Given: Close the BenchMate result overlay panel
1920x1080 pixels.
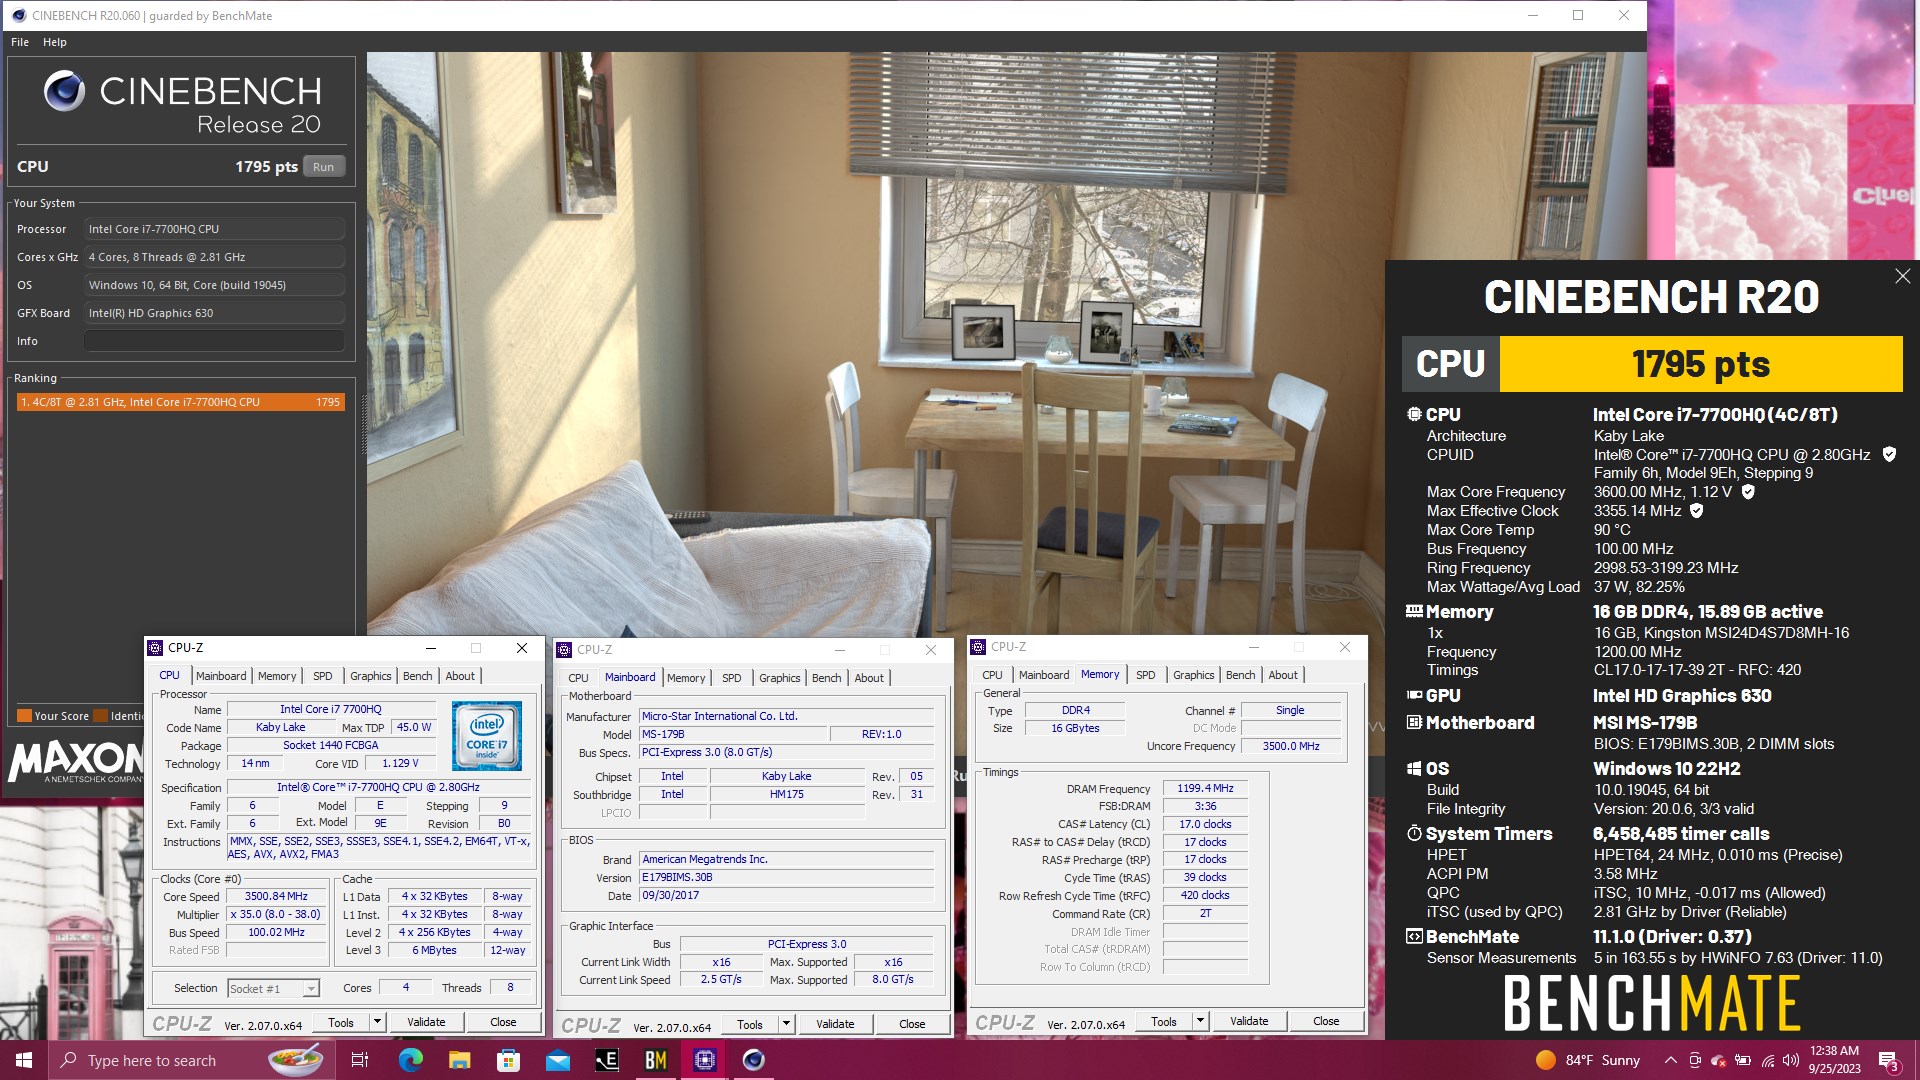Looking at the screenshot, I should [1902, 276].
